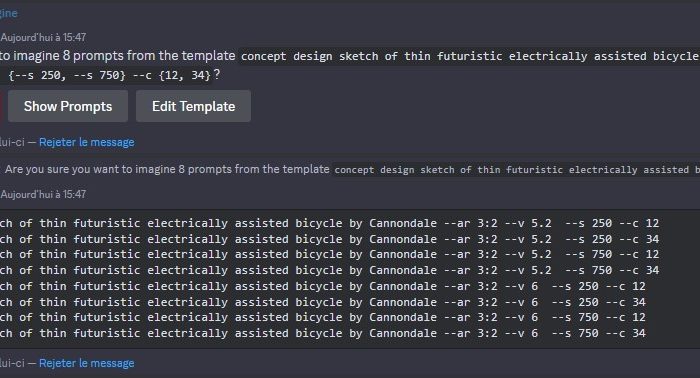Click the '{--s 250, --s 750} --c {12, 34}' code
Screen dimensions: 700x378
pos(109,75)
